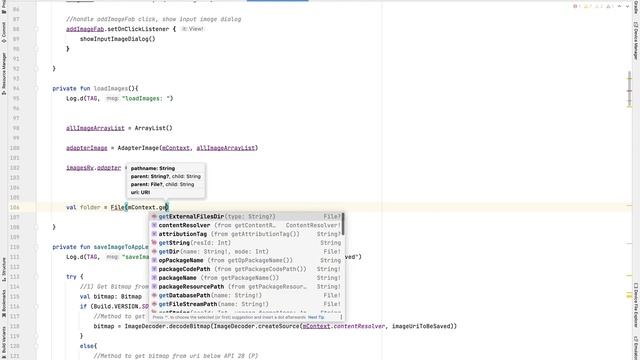640x360 pixels.
Task: Select getFileStreamPath completion suggestion
Action: (246, 304)
